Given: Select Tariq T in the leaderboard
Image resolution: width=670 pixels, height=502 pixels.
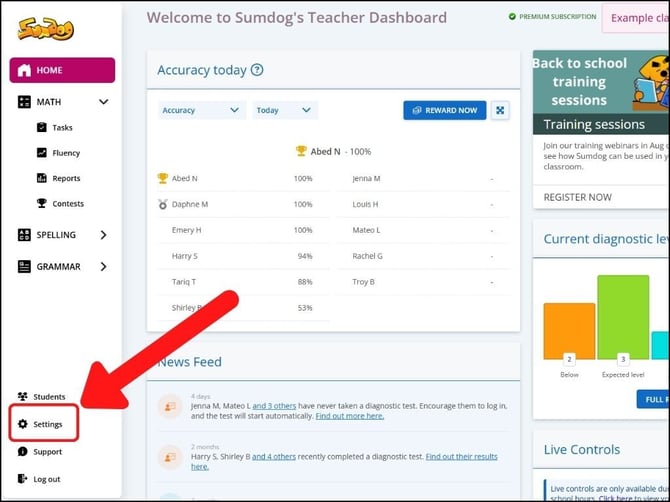Looking at the screenshot, I should (x=184, y=282).
